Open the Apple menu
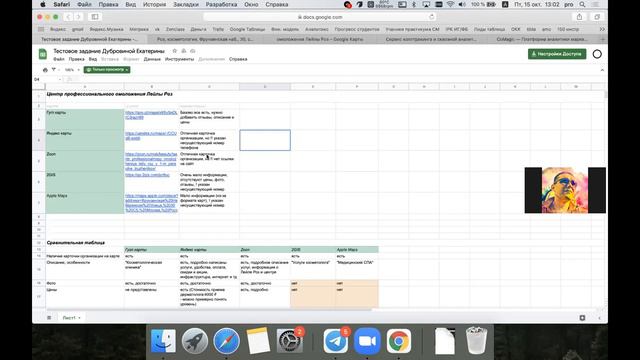Viewport: 640px width, 360px height. coord(42,4)
